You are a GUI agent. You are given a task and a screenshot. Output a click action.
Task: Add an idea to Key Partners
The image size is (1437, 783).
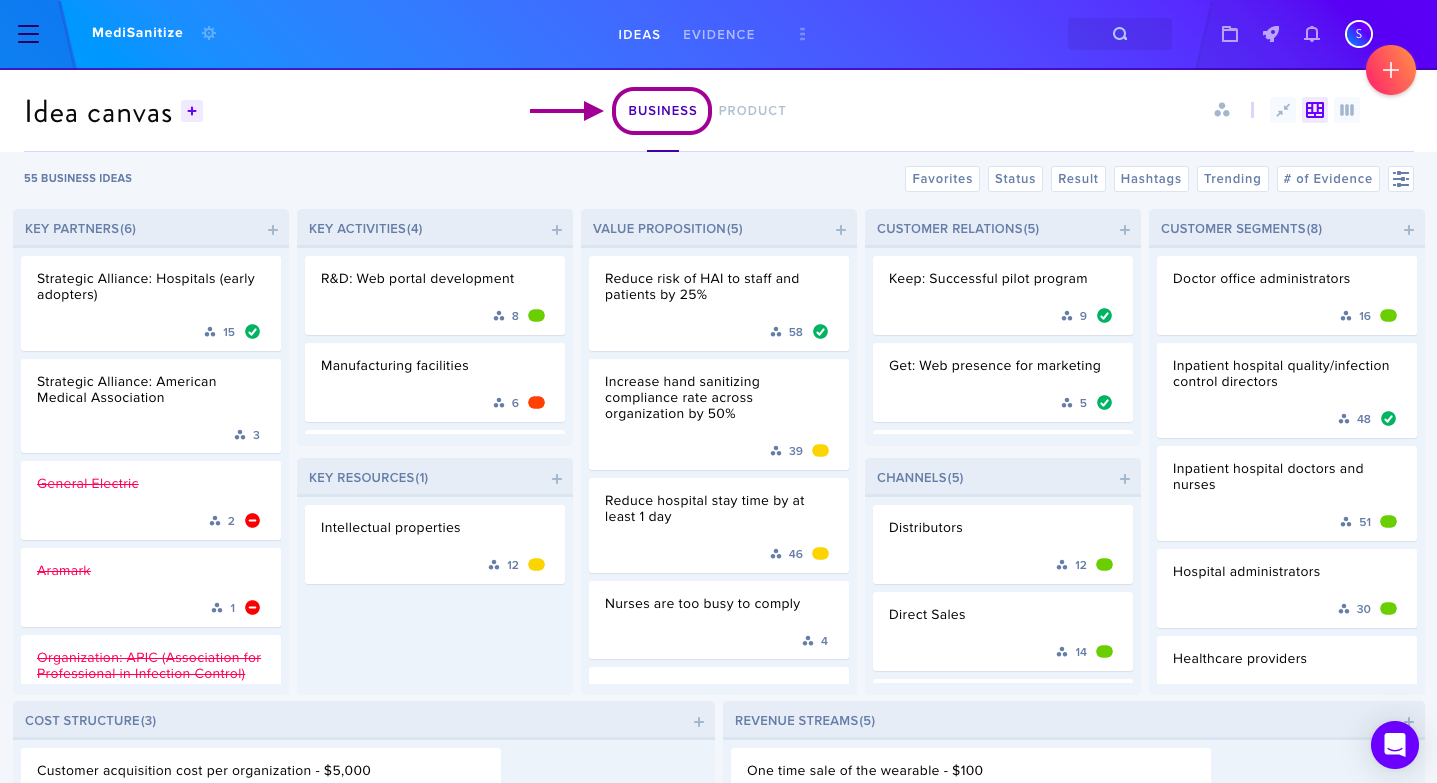click(x=273, y=230)
